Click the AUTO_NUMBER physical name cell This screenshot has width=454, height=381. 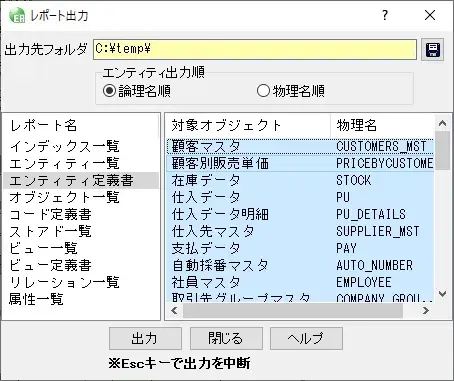[x=374, y=265]
